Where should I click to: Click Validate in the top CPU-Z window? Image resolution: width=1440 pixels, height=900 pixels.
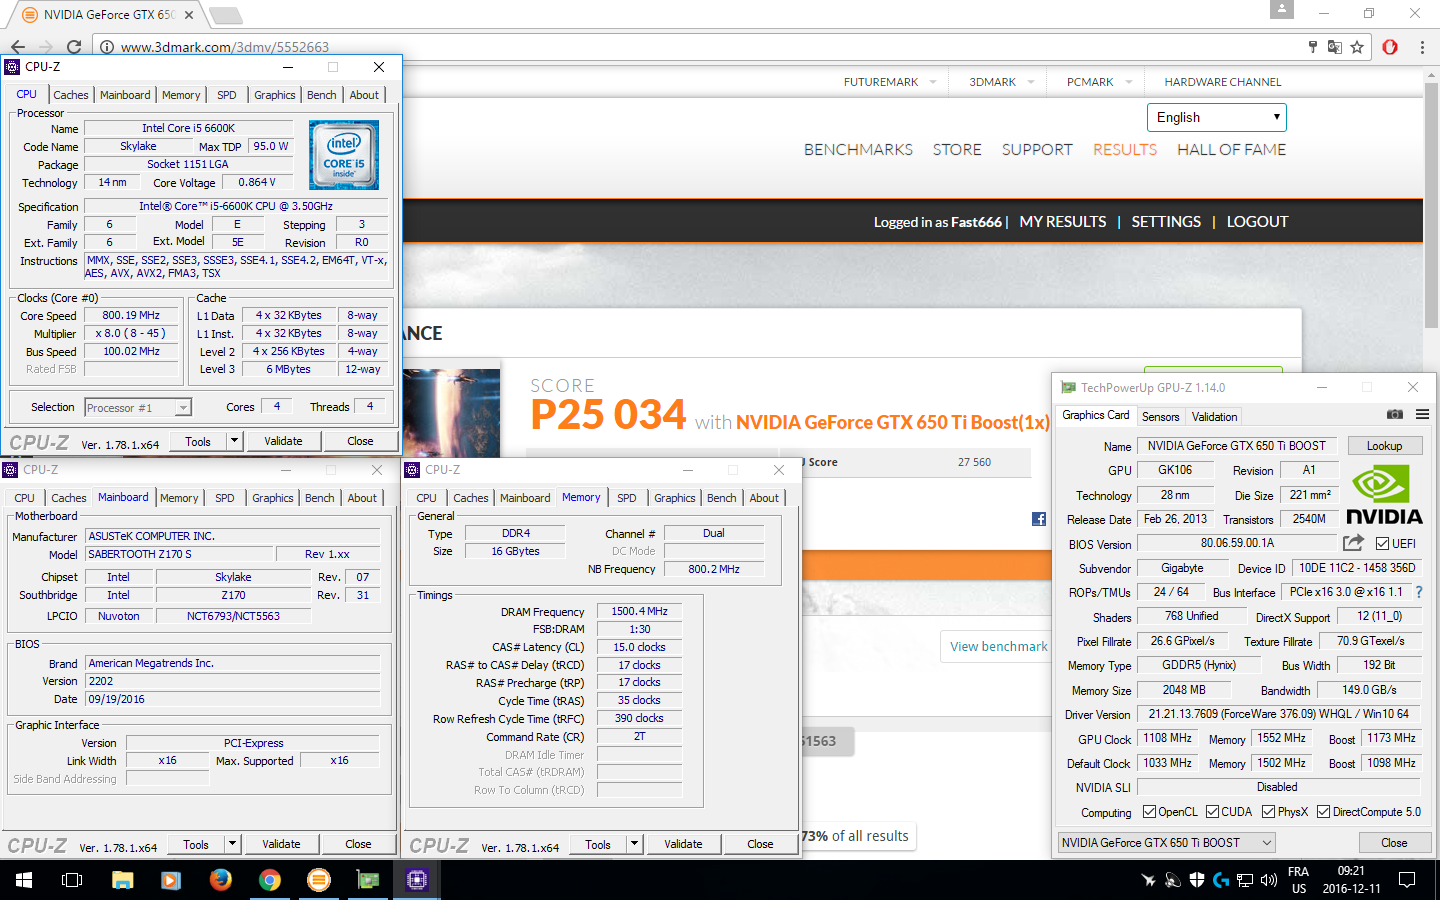pos(283,441)
